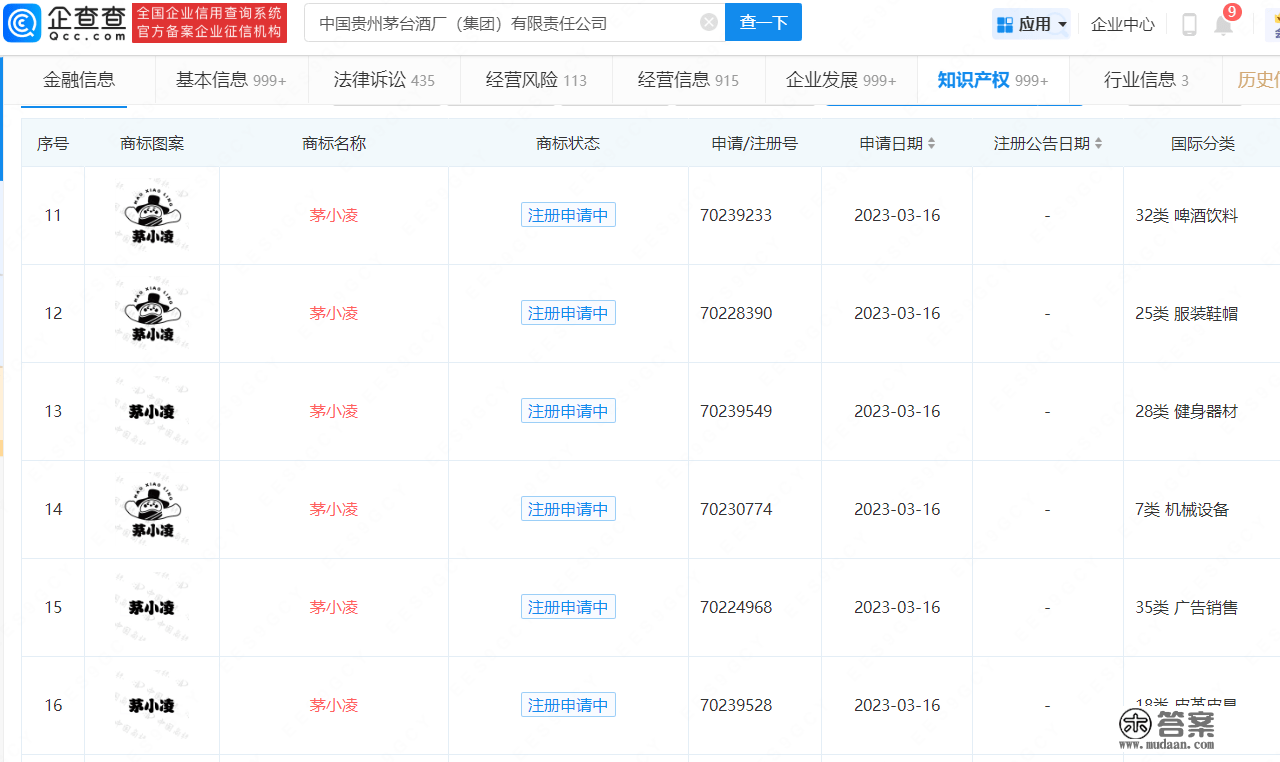1280x762 pixels.
Task: Click 28类 健身器材 category cell
Action: click(x=1187, y=411)
